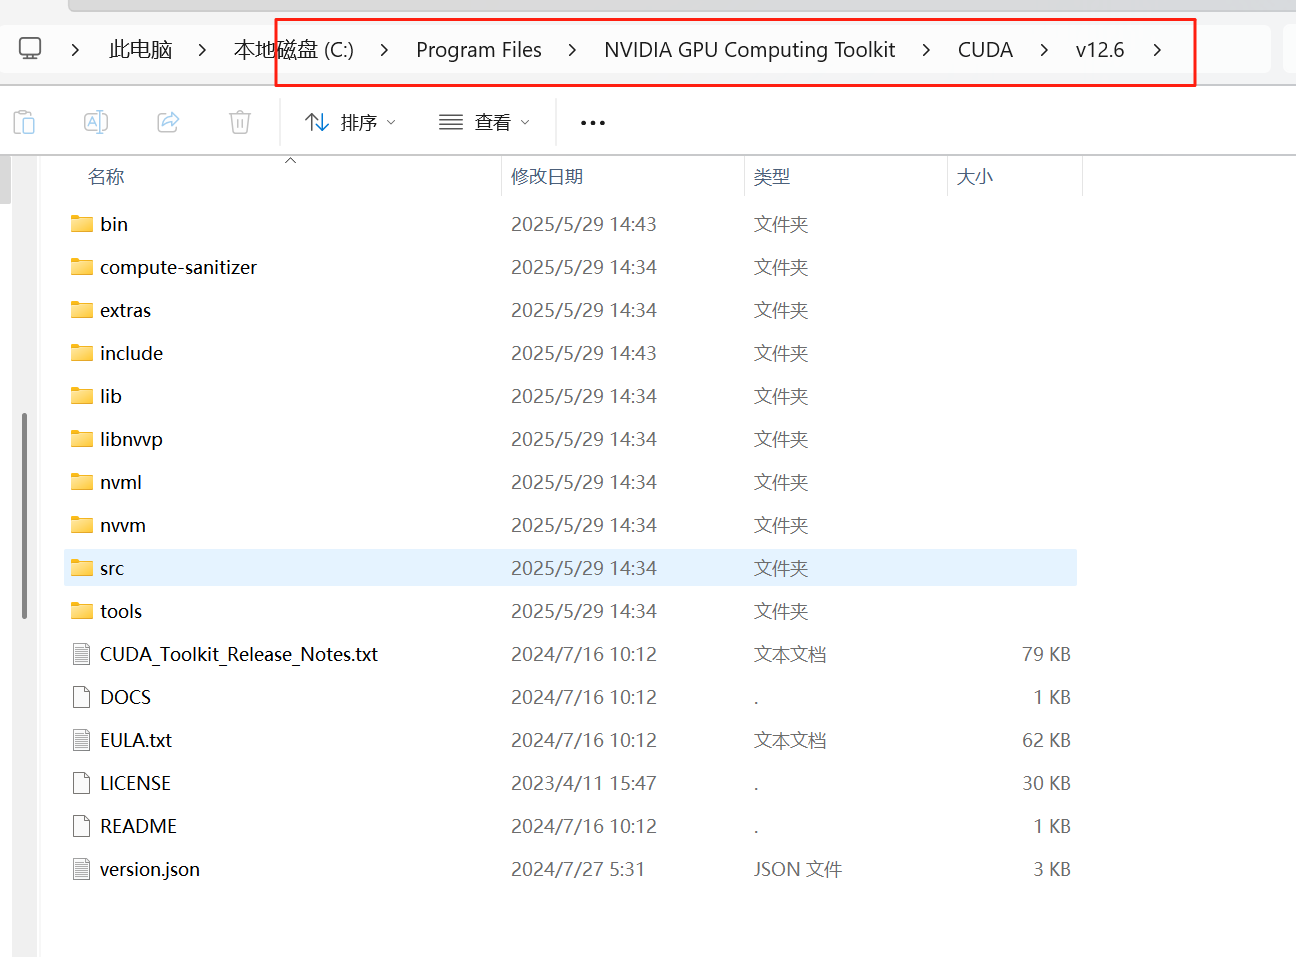
Task: Click the 62 KB size value
Action: coord(1046,740)
